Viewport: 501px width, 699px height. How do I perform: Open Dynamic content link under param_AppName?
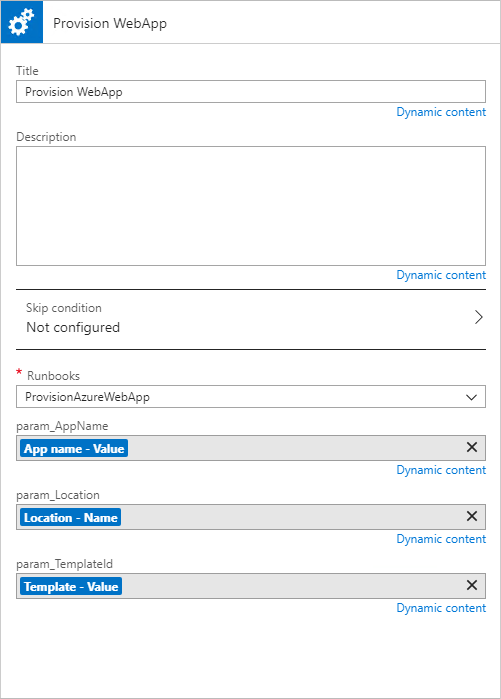[441, 470]
